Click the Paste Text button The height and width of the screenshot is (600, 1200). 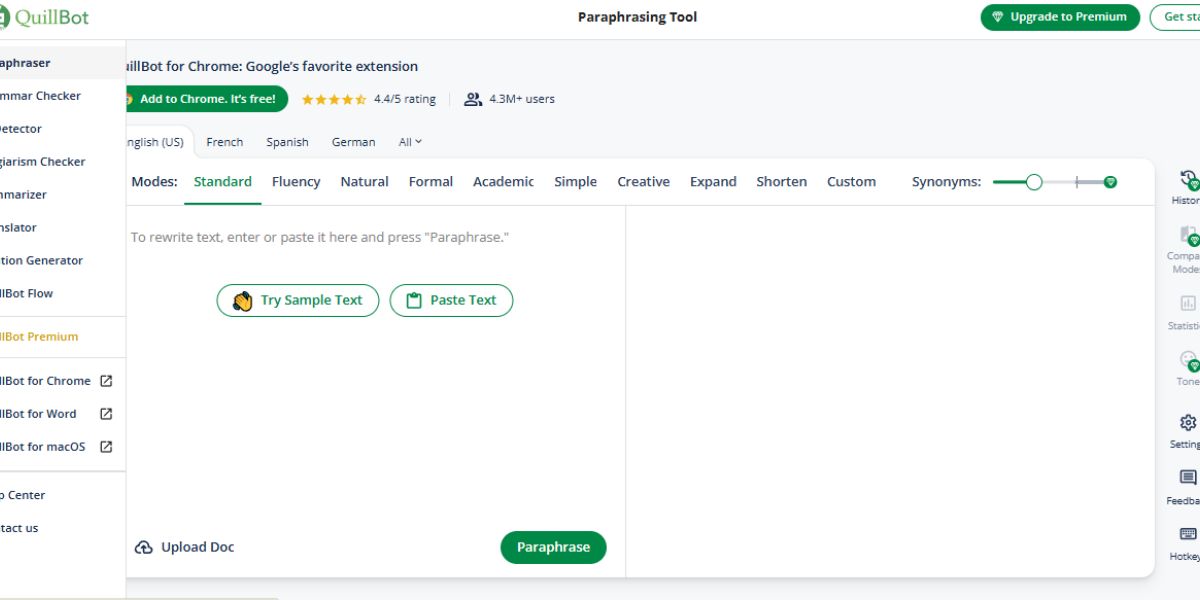451,300
